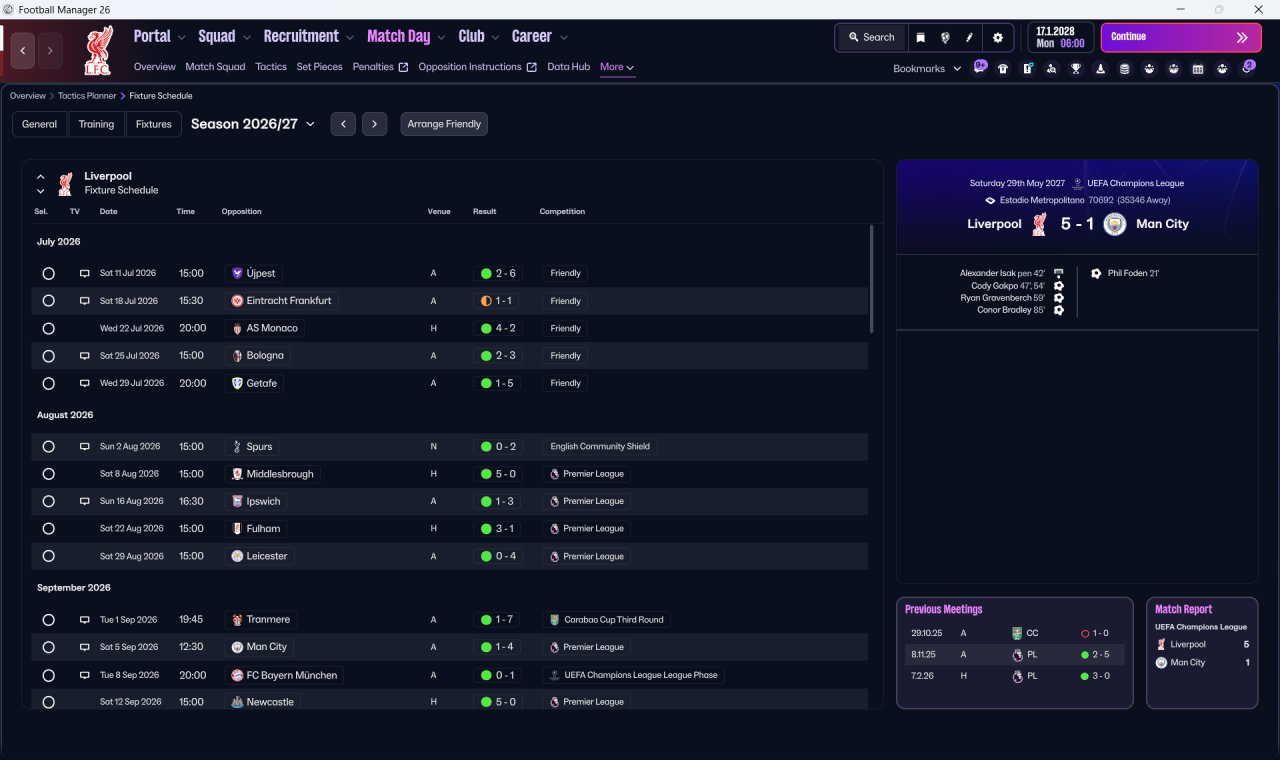The height and width of the screenshot is (760, 1280).
Task: Select the AS Monaco fixture radio button
Action: coord(48,328)
